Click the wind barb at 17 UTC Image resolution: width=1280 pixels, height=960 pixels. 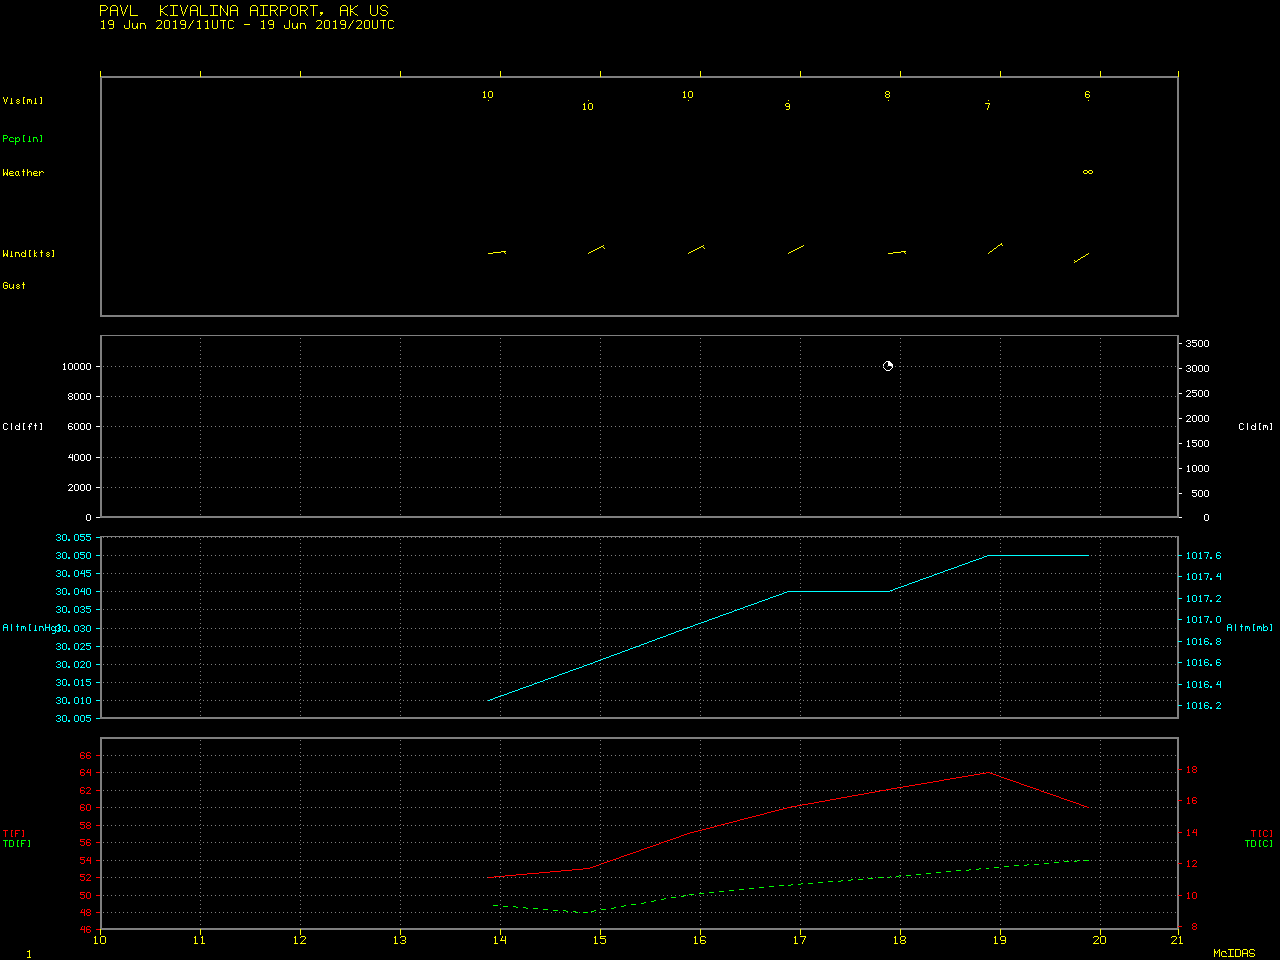[x=796, y=249]
